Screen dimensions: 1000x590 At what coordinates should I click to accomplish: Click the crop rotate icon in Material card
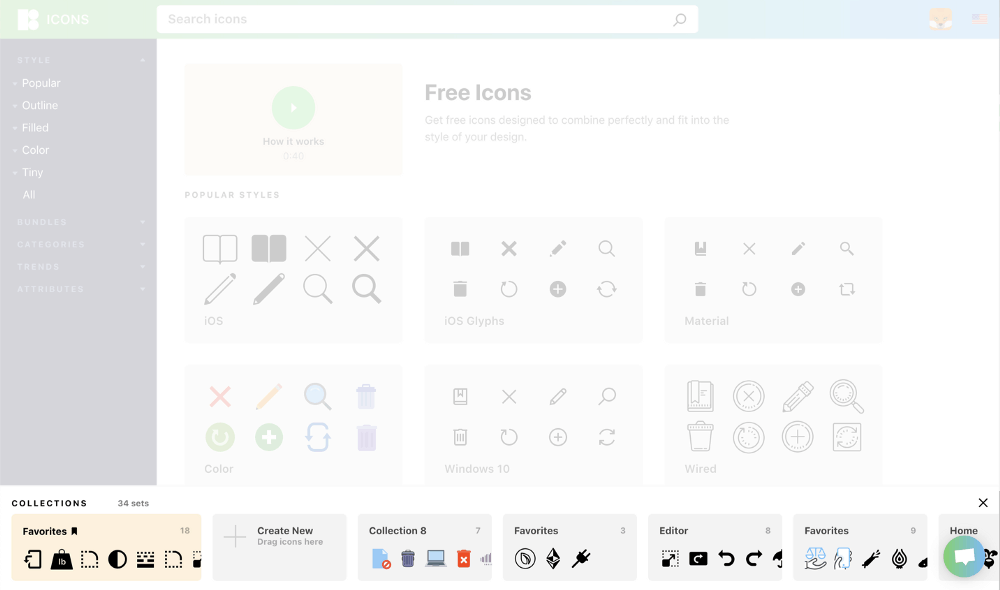[x=847, y=290]
